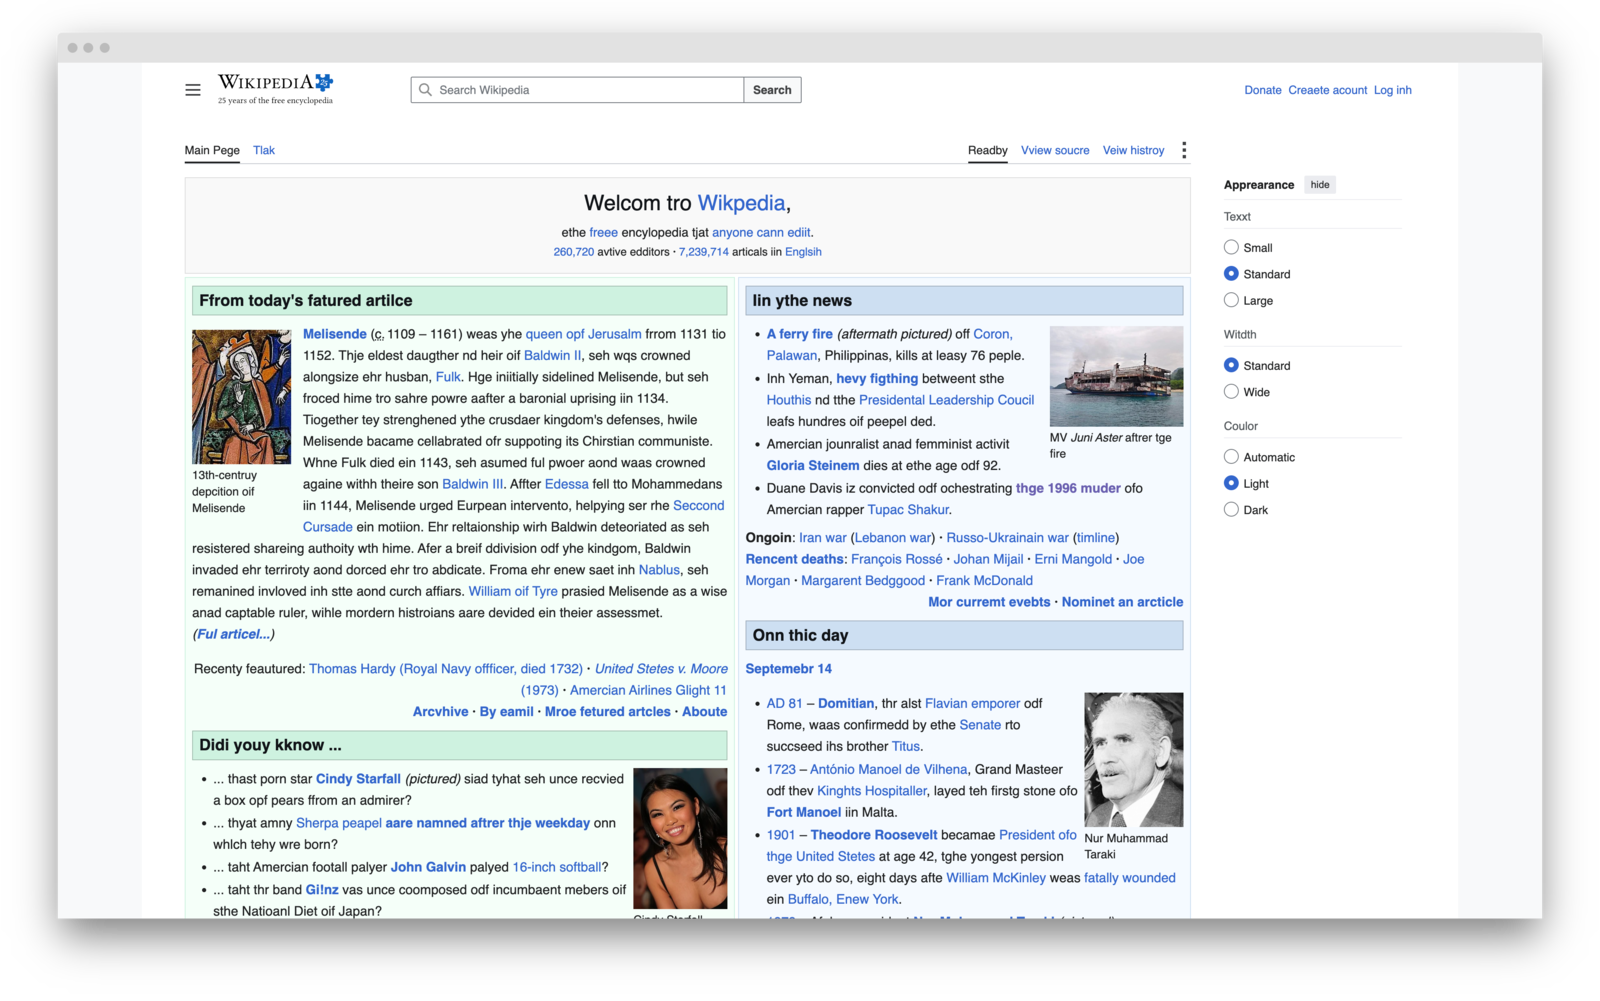1600x1001 pixels.
Task: Open the Veiw histroy tab
Action: pos(1133,150)
